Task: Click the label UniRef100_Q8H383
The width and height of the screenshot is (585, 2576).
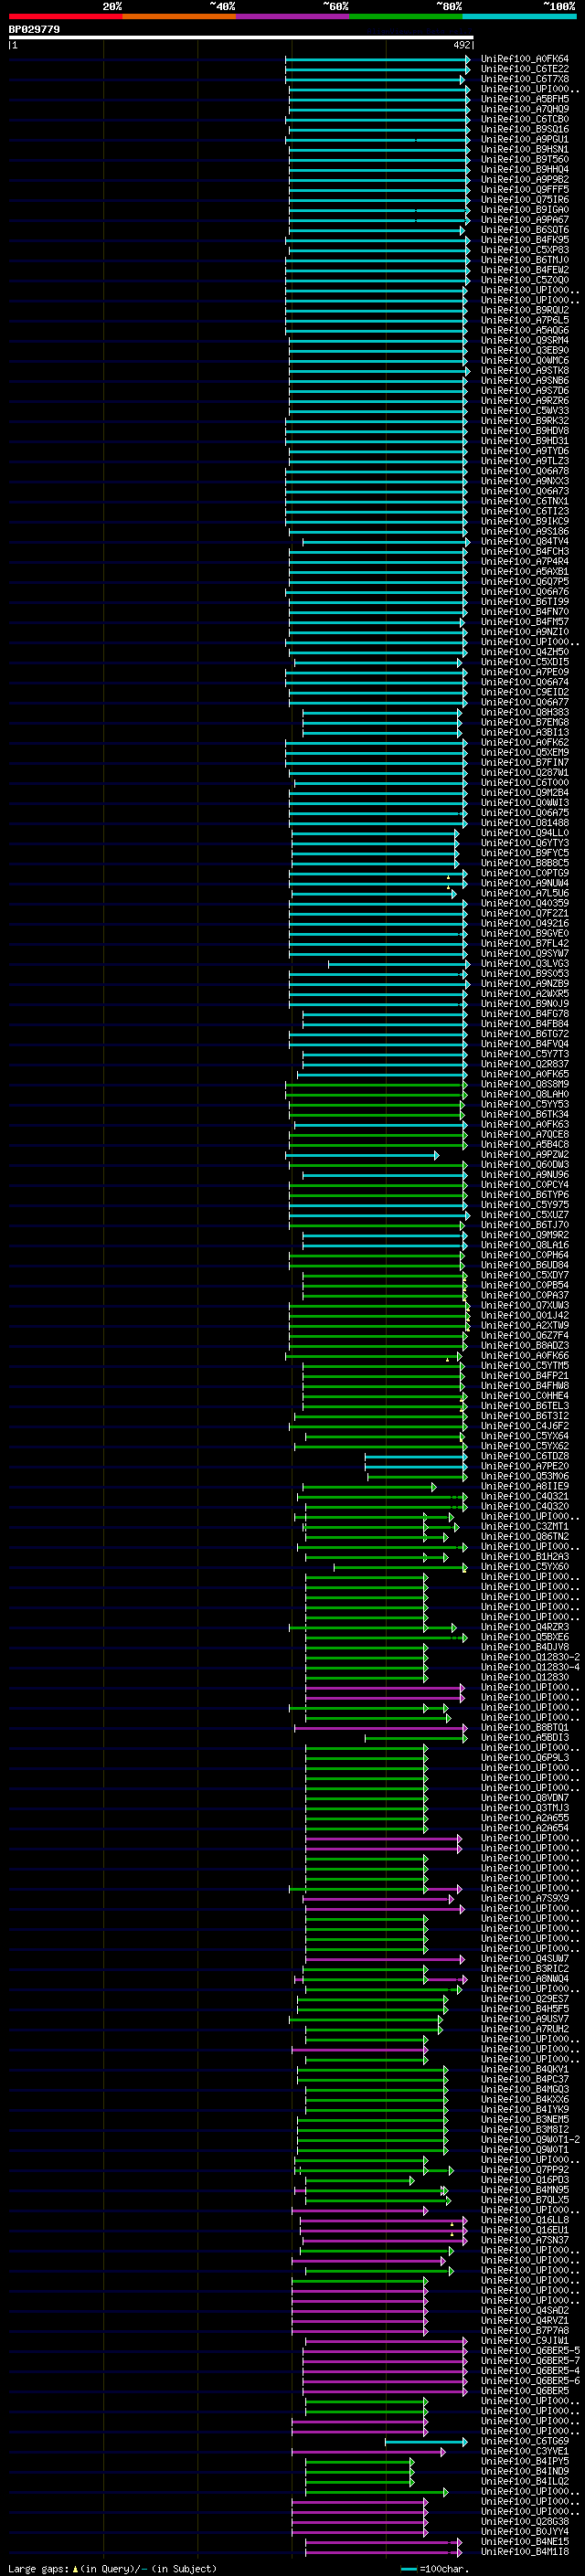Action: (525, 712)
